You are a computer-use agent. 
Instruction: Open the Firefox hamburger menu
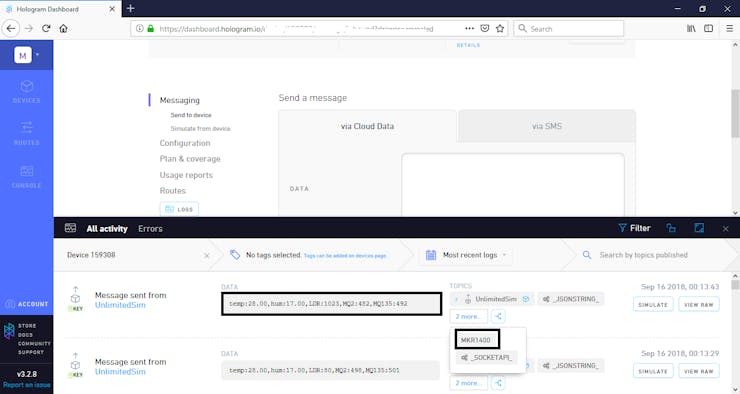729,28
